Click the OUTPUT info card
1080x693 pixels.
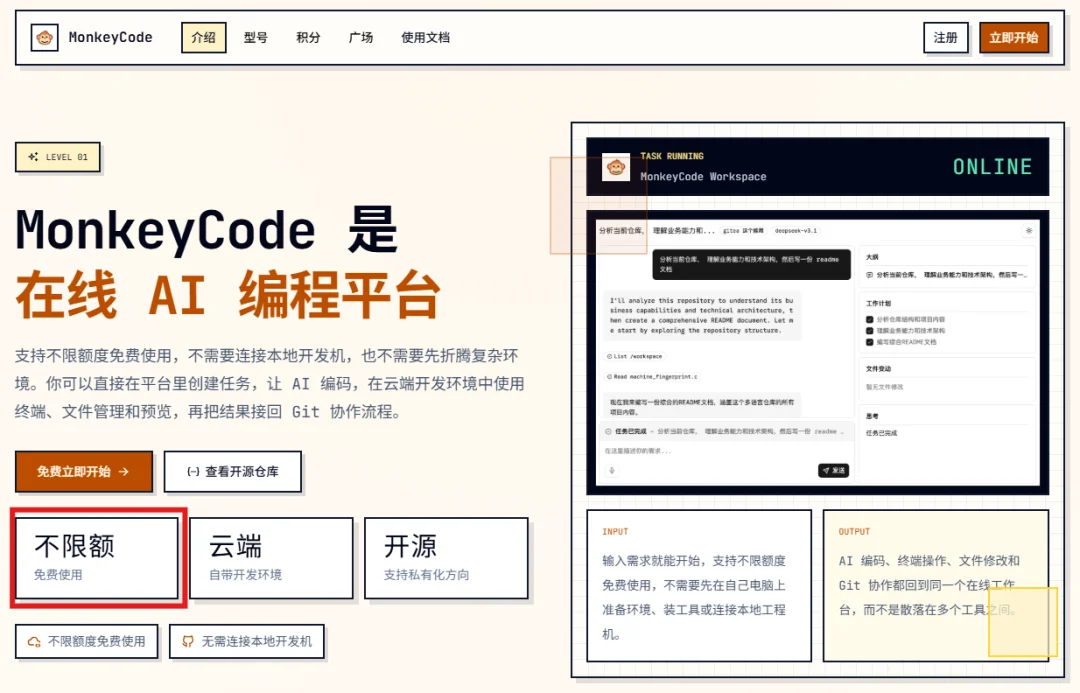click(936, 586)
